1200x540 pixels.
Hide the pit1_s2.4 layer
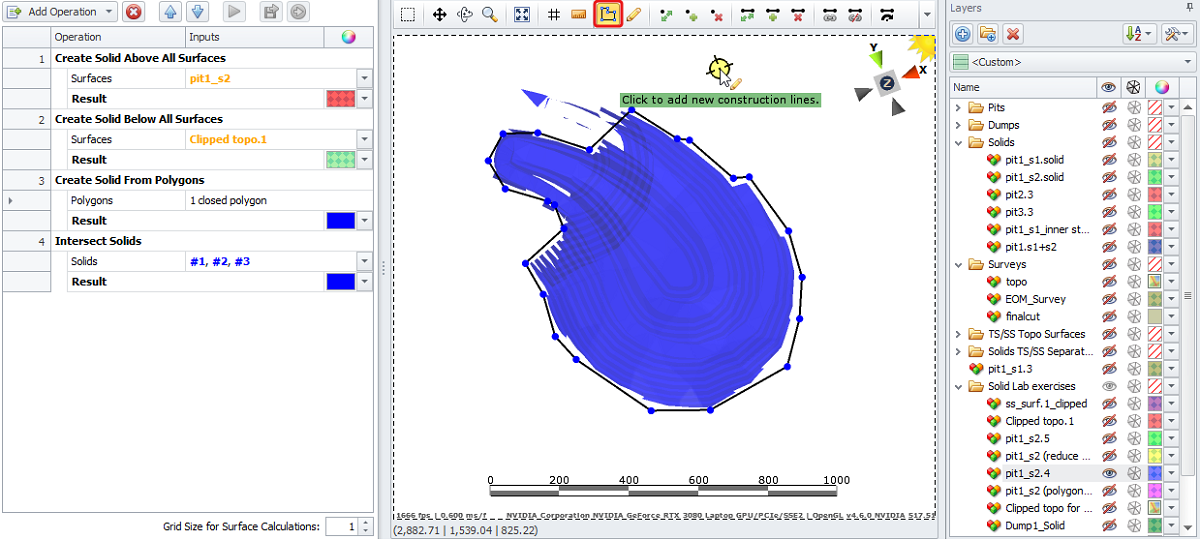1108,473
